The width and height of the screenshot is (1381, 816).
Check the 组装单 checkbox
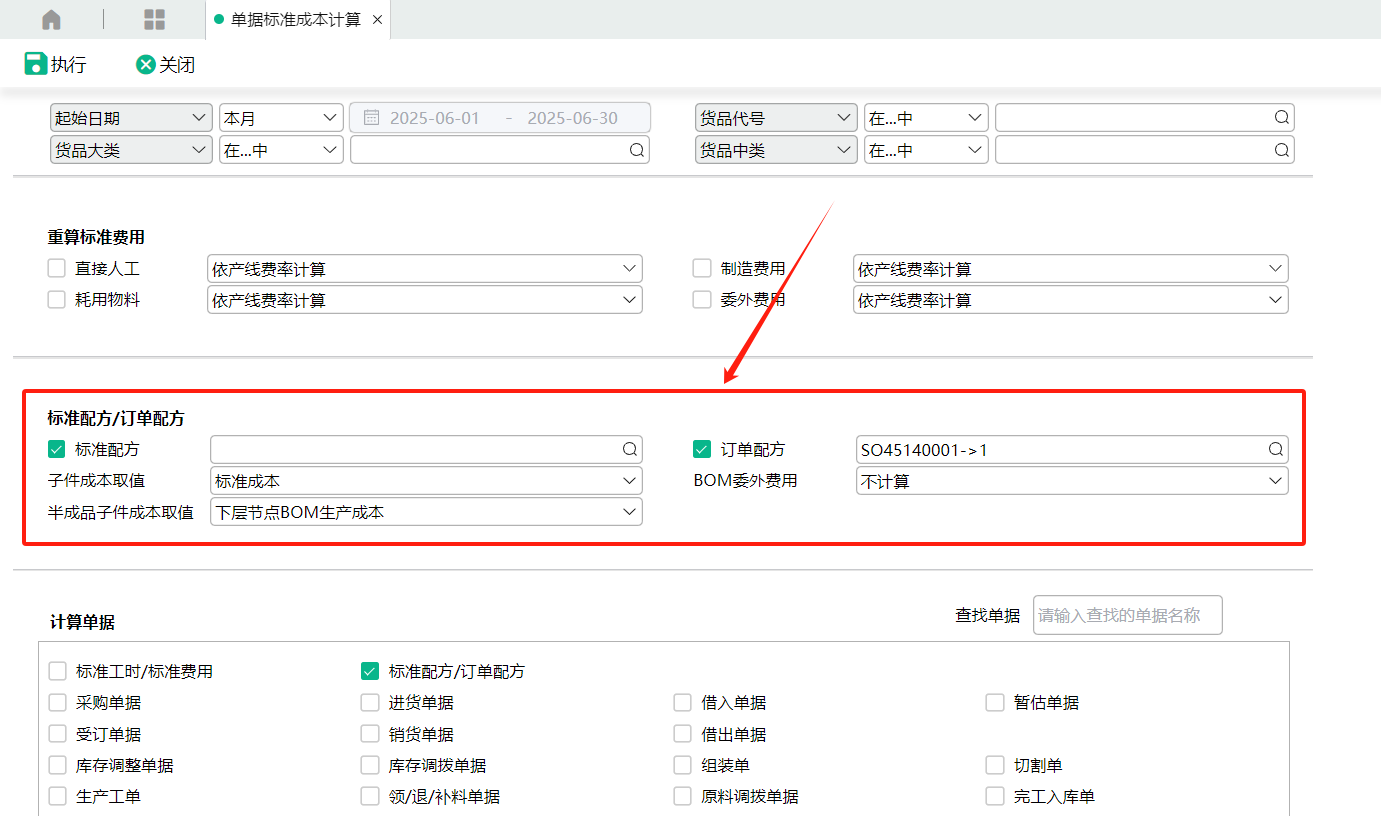pyautogui.click(x=682, y=765)
